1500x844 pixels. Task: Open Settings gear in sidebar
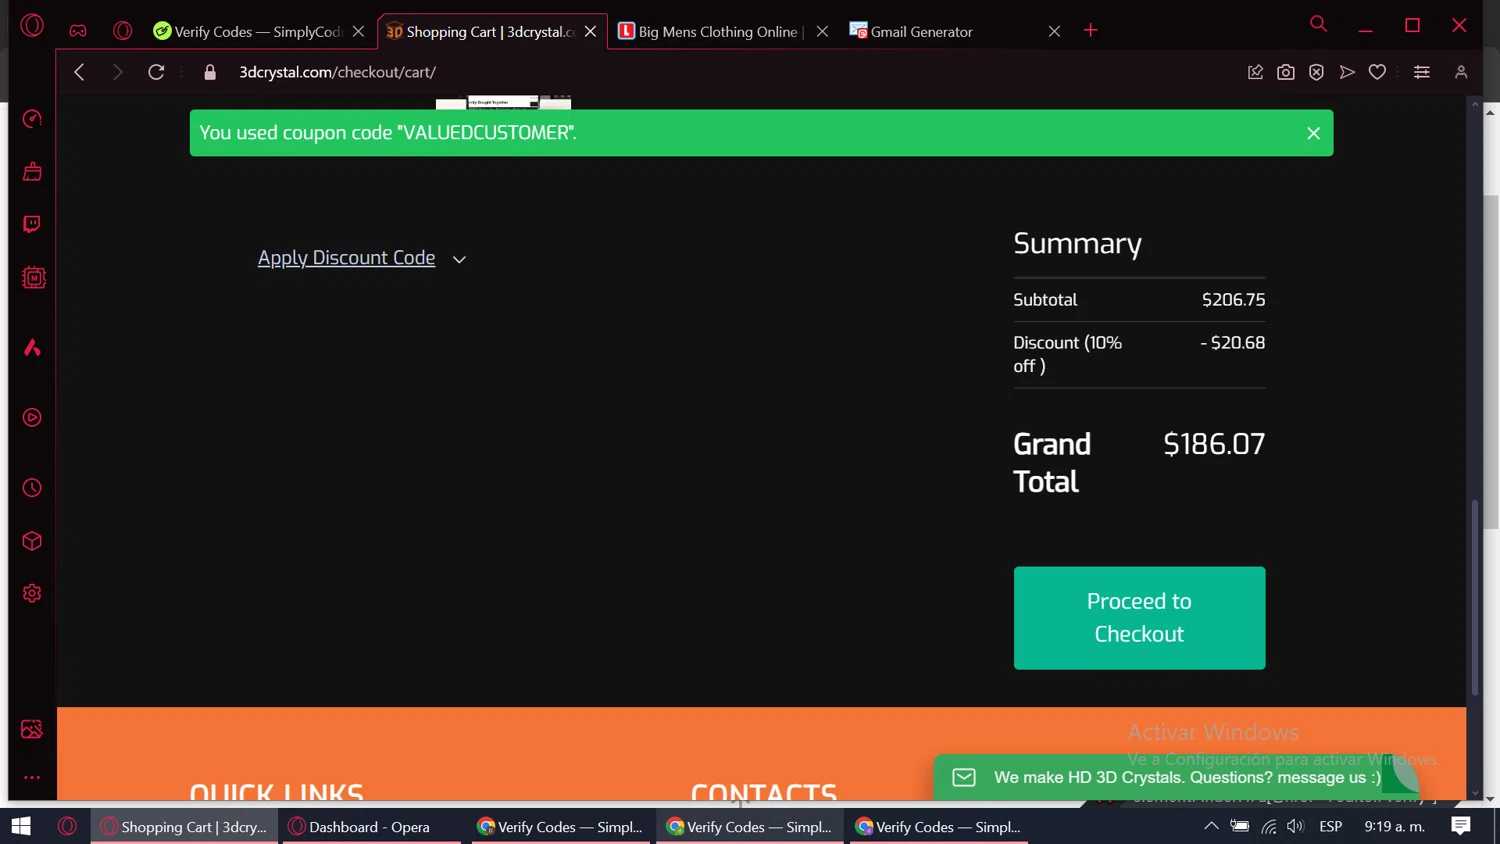pos(32,593)
